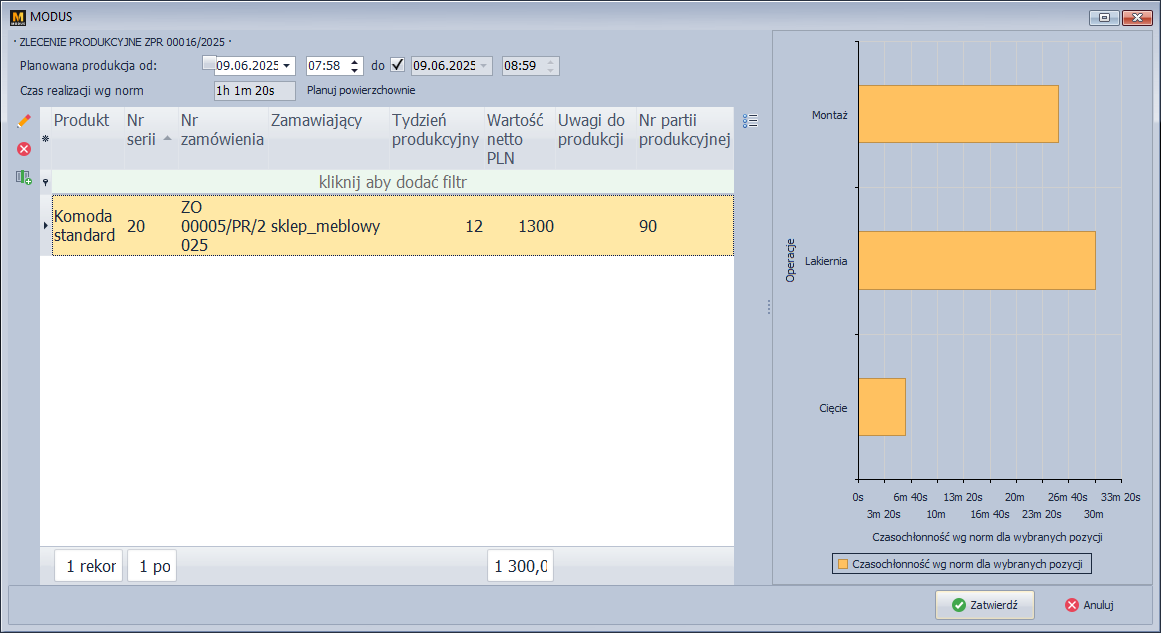Click the Zatwierdź button
1161x633 pixels.
(984, 605)
